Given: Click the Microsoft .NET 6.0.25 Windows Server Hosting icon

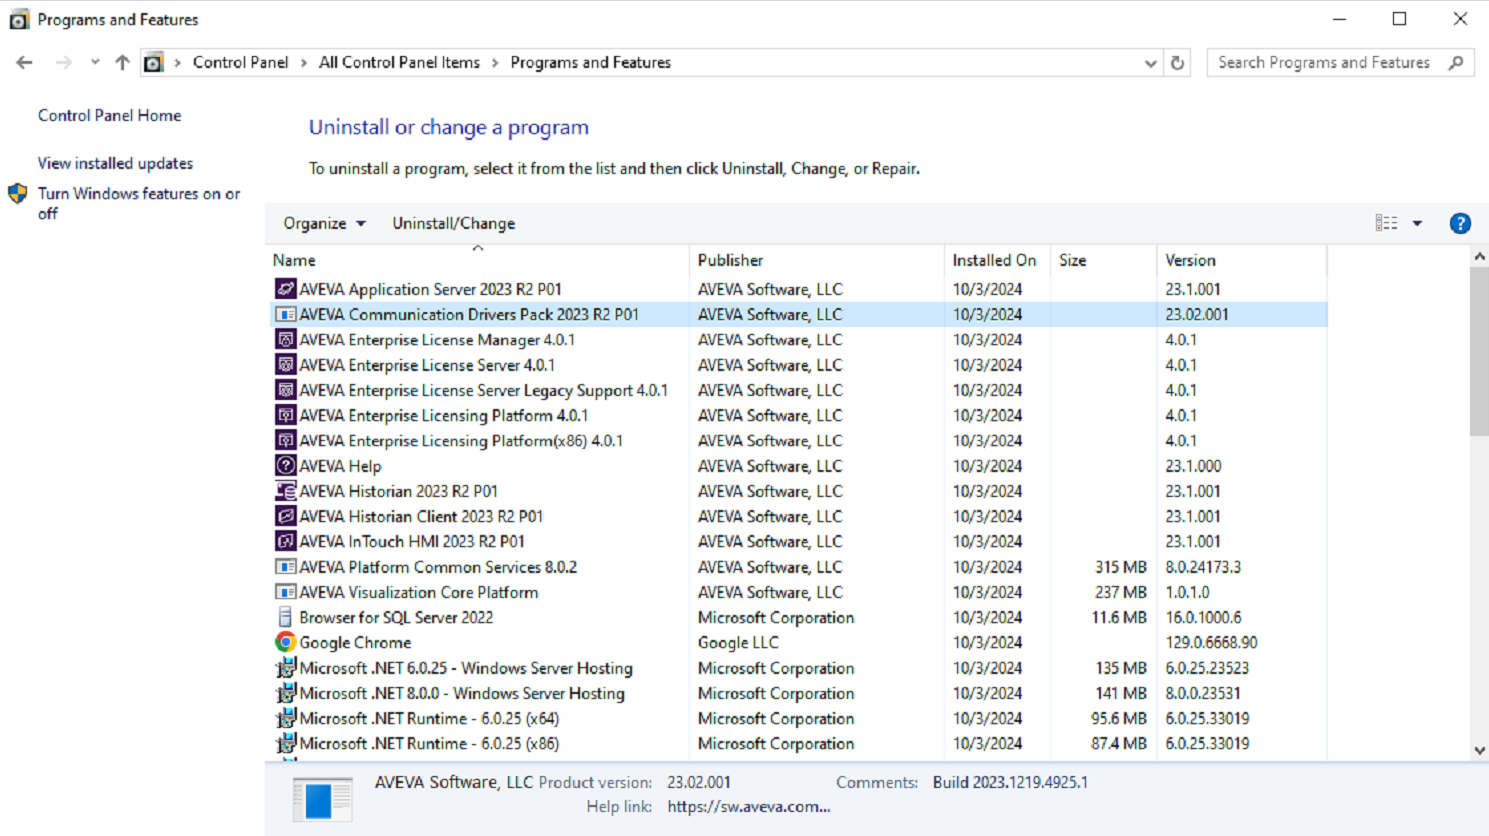Looking at the screenshot, I should (x=285, y=667).
